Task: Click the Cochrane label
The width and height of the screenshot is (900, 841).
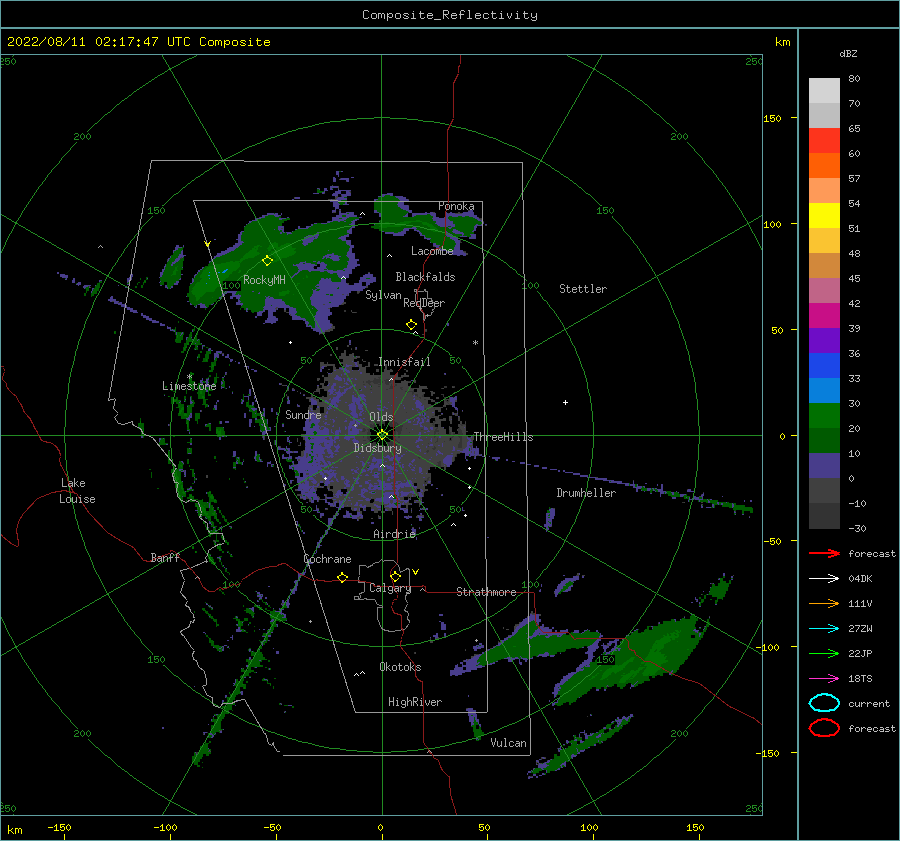Action: pos(327,559)
